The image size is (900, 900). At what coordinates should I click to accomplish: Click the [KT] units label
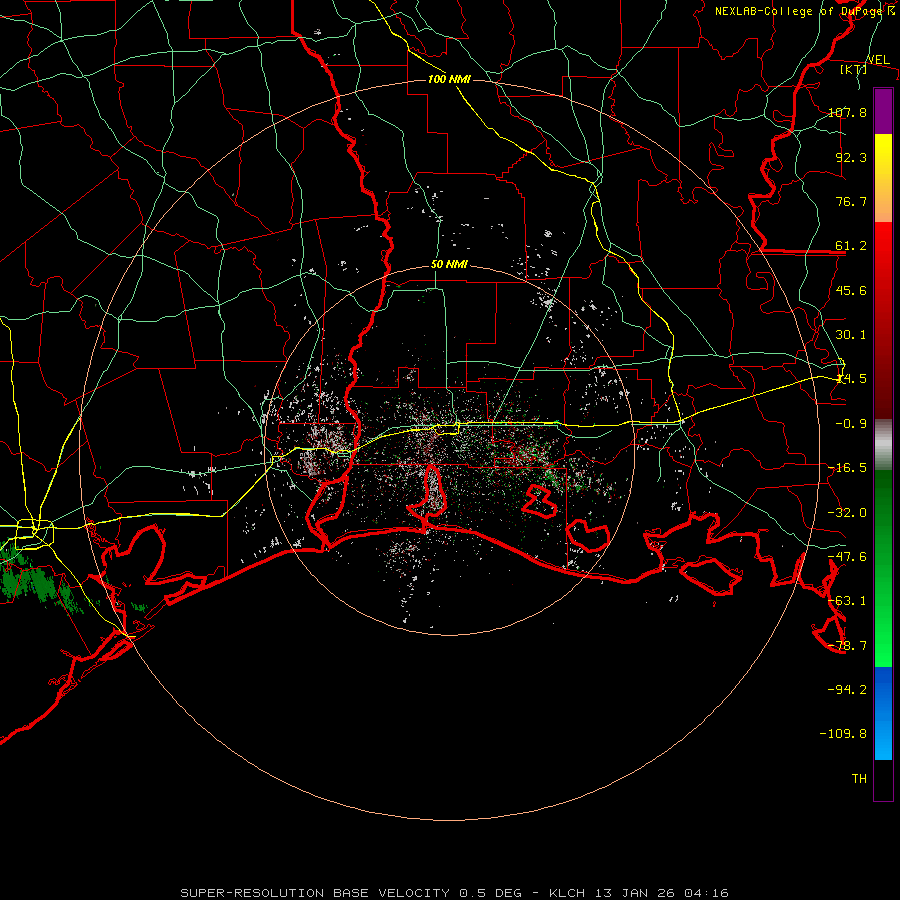coord(853,69)
